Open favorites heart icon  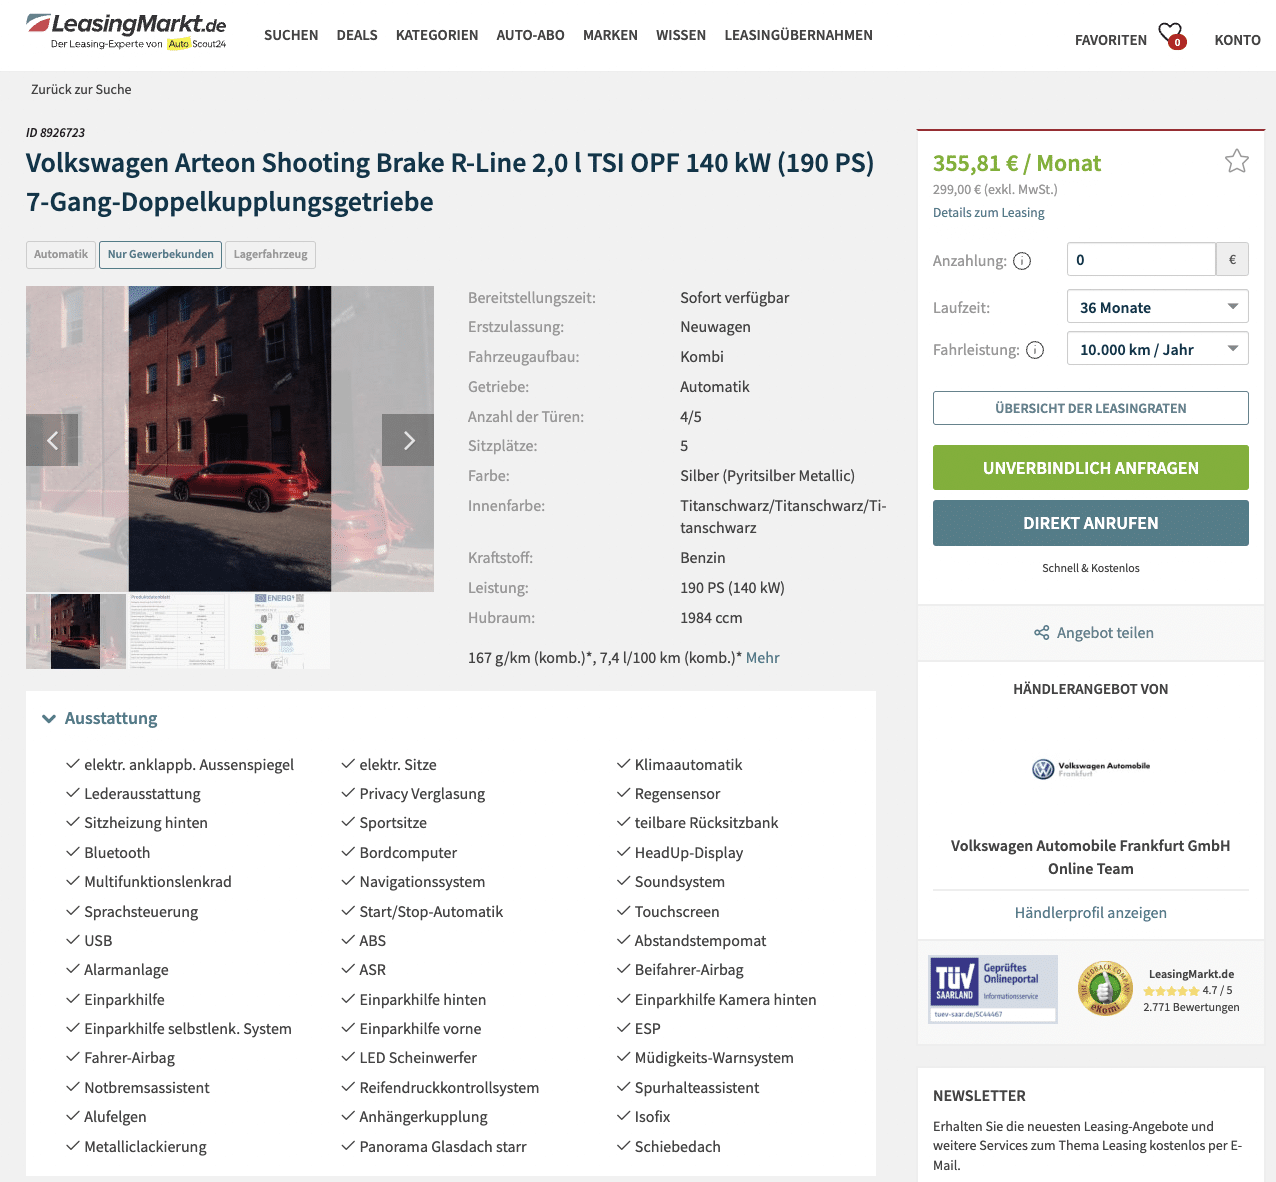pyautogui.click(x=1171, y=36)
